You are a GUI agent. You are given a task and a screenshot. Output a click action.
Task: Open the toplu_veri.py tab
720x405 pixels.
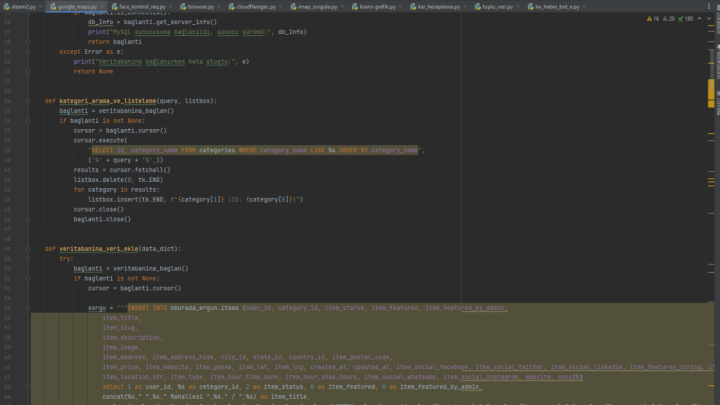pos(497,7)
